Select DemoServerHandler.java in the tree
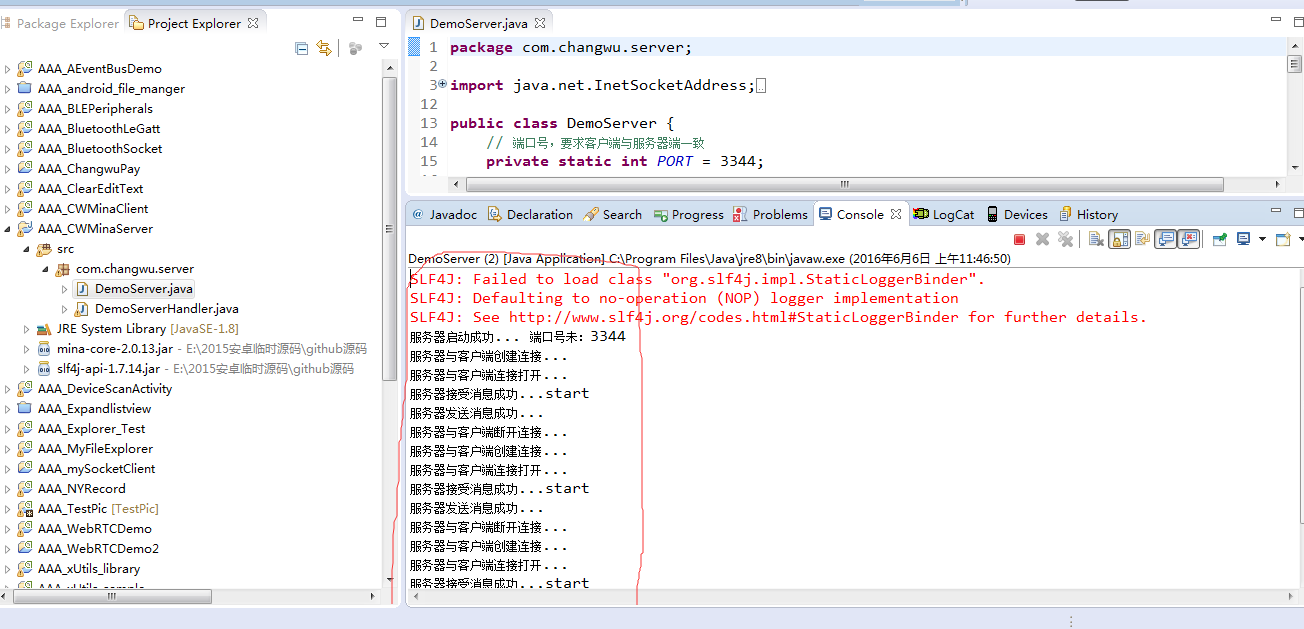The image size is (1304, 629). (166, 309)
